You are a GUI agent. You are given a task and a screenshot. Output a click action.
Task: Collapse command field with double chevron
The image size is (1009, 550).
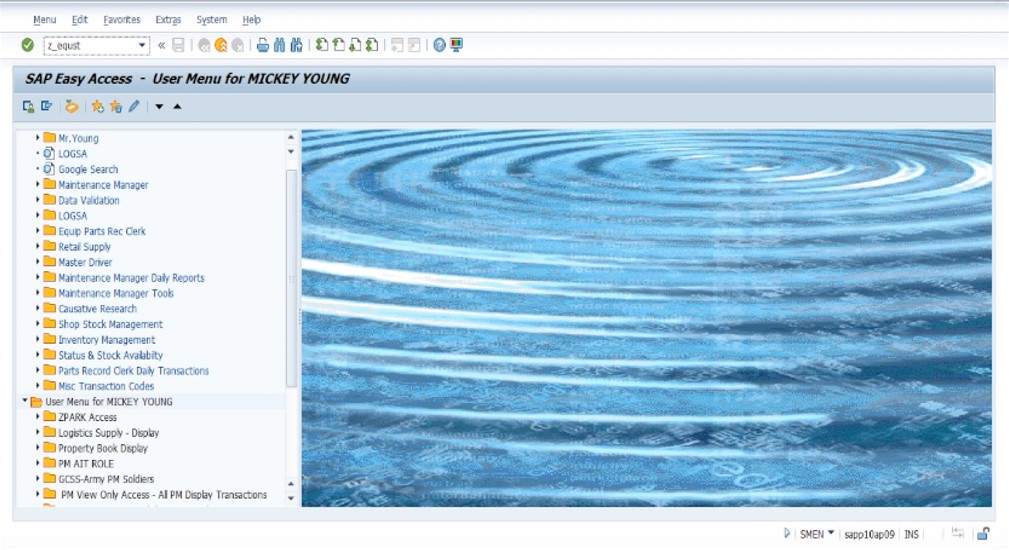point(162,45)
